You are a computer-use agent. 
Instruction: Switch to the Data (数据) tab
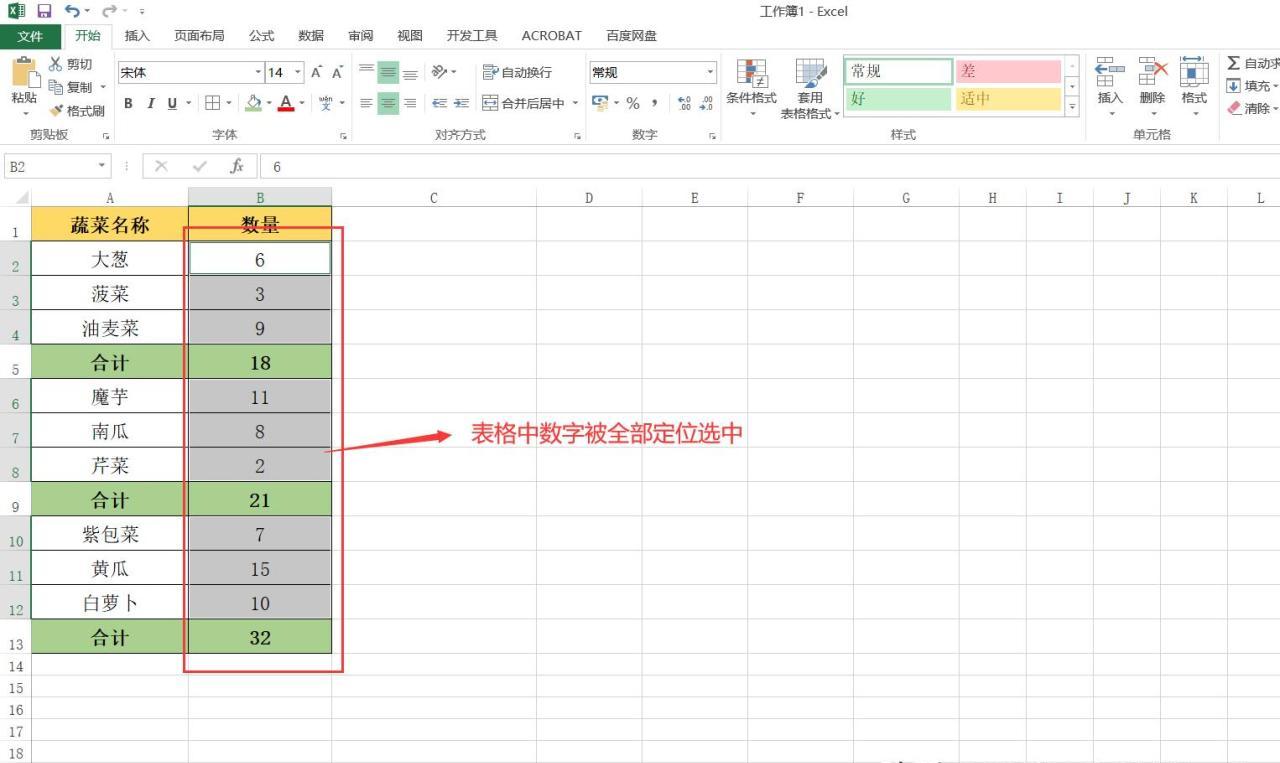coord(311,36)
